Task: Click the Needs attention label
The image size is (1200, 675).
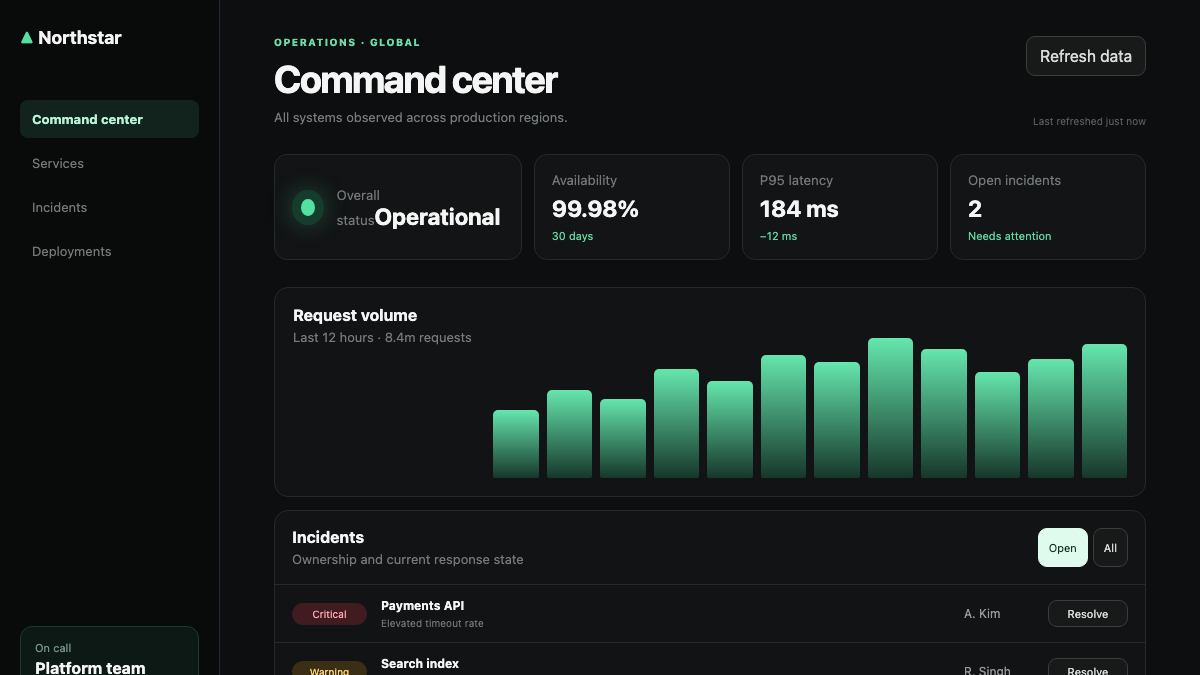Action: (x=1009, y=236)
